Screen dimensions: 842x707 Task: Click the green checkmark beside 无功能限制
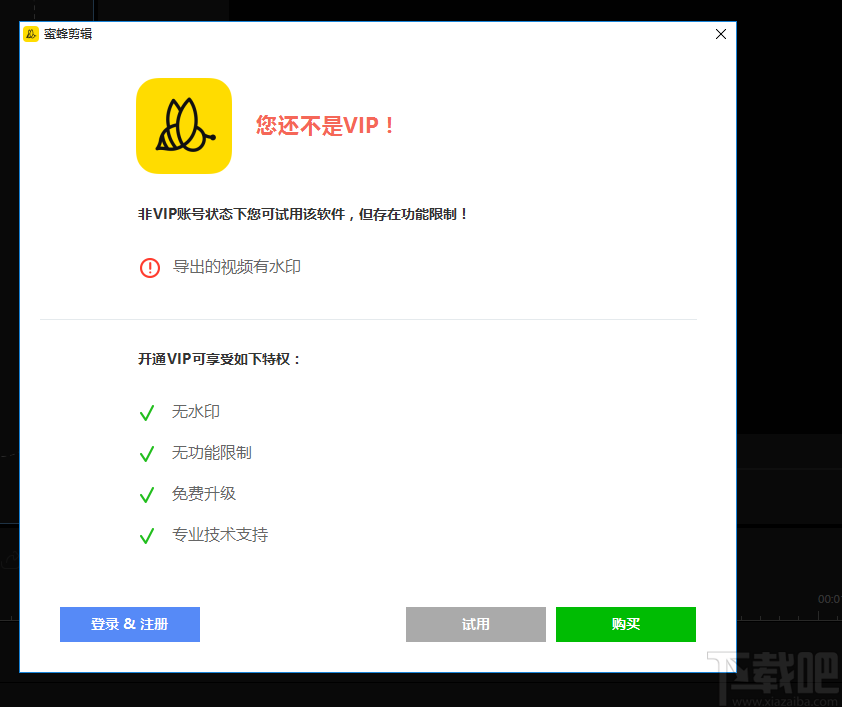point(147,454)
